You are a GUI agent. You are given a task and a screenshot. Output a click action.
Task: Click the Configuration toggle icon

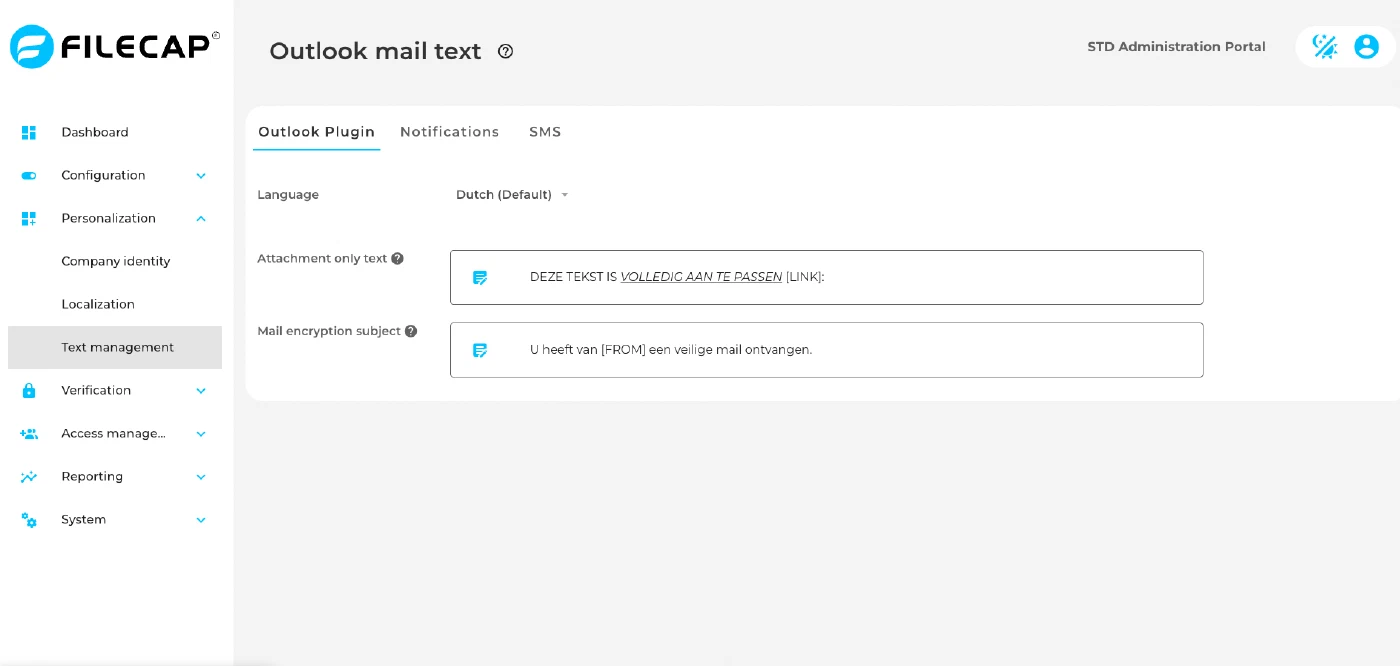click(29, 175)
